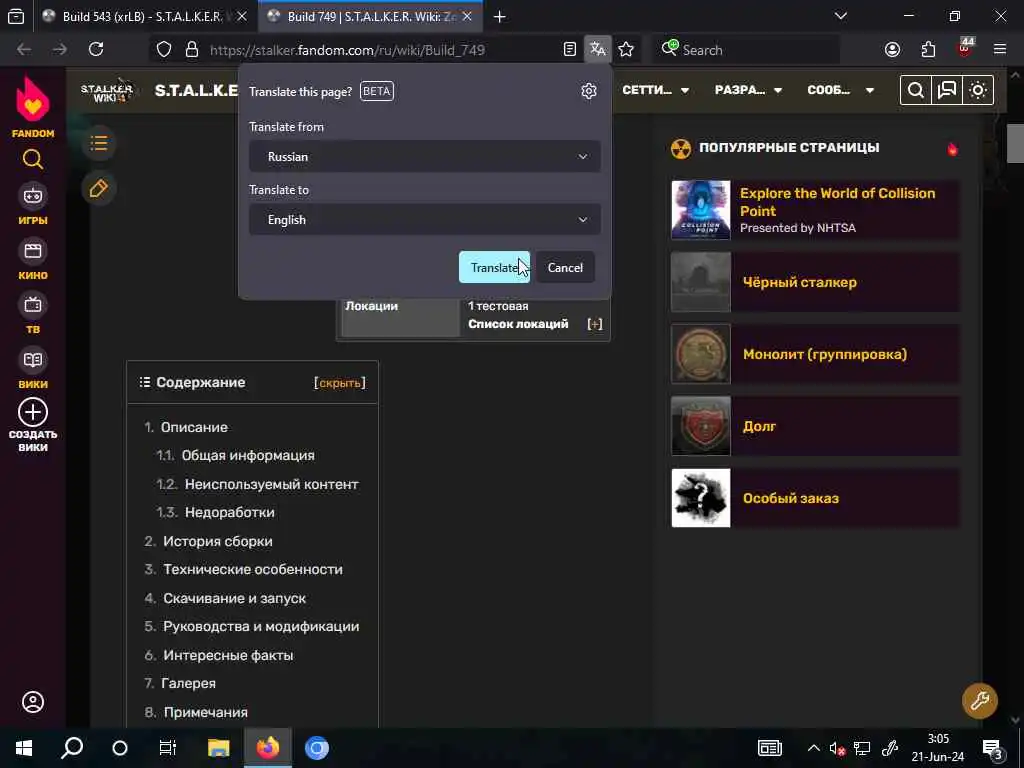Open the Translate to English dropdown
The width and height of the screenshot is (1024, 768).
[424, 219]
